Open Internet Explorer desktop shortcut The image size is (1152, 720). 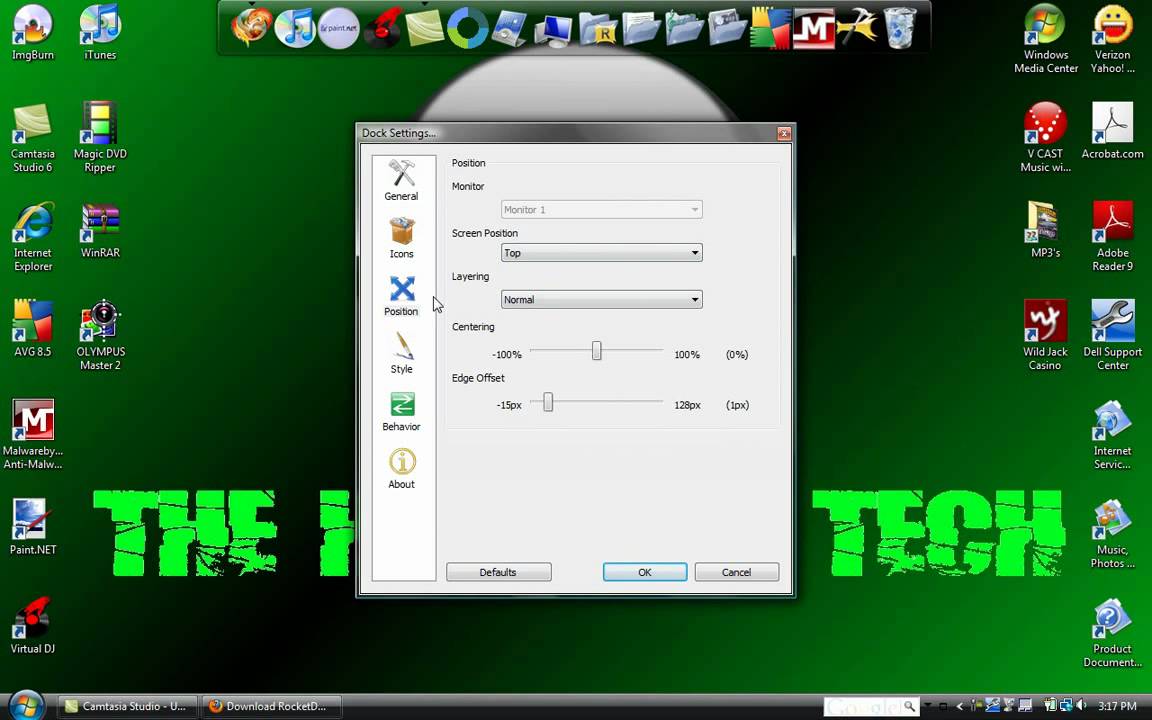point(32,237)
